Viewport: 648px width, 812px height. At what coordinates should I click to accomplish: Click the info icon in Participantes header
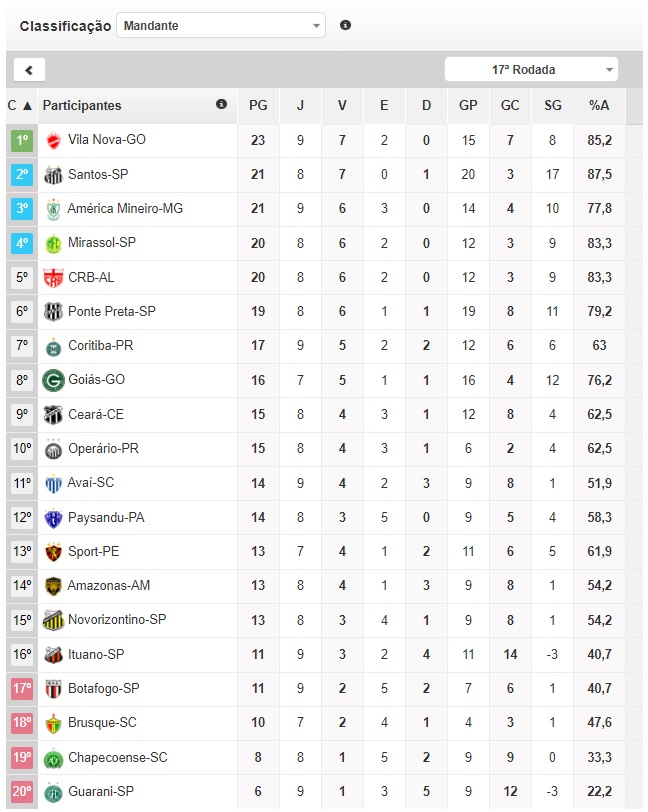click(221, 104)
